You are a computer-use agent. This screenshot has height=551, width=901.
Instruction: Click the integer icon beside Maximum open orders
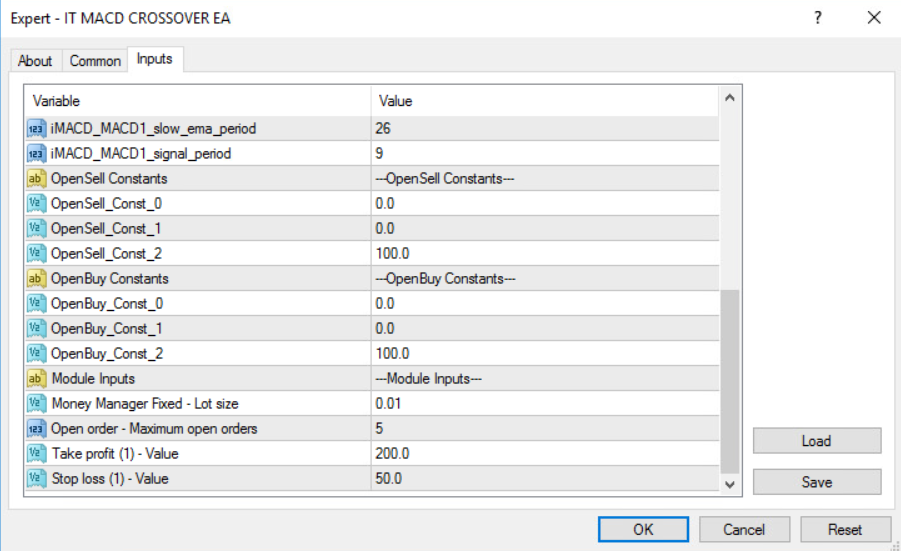36,429
